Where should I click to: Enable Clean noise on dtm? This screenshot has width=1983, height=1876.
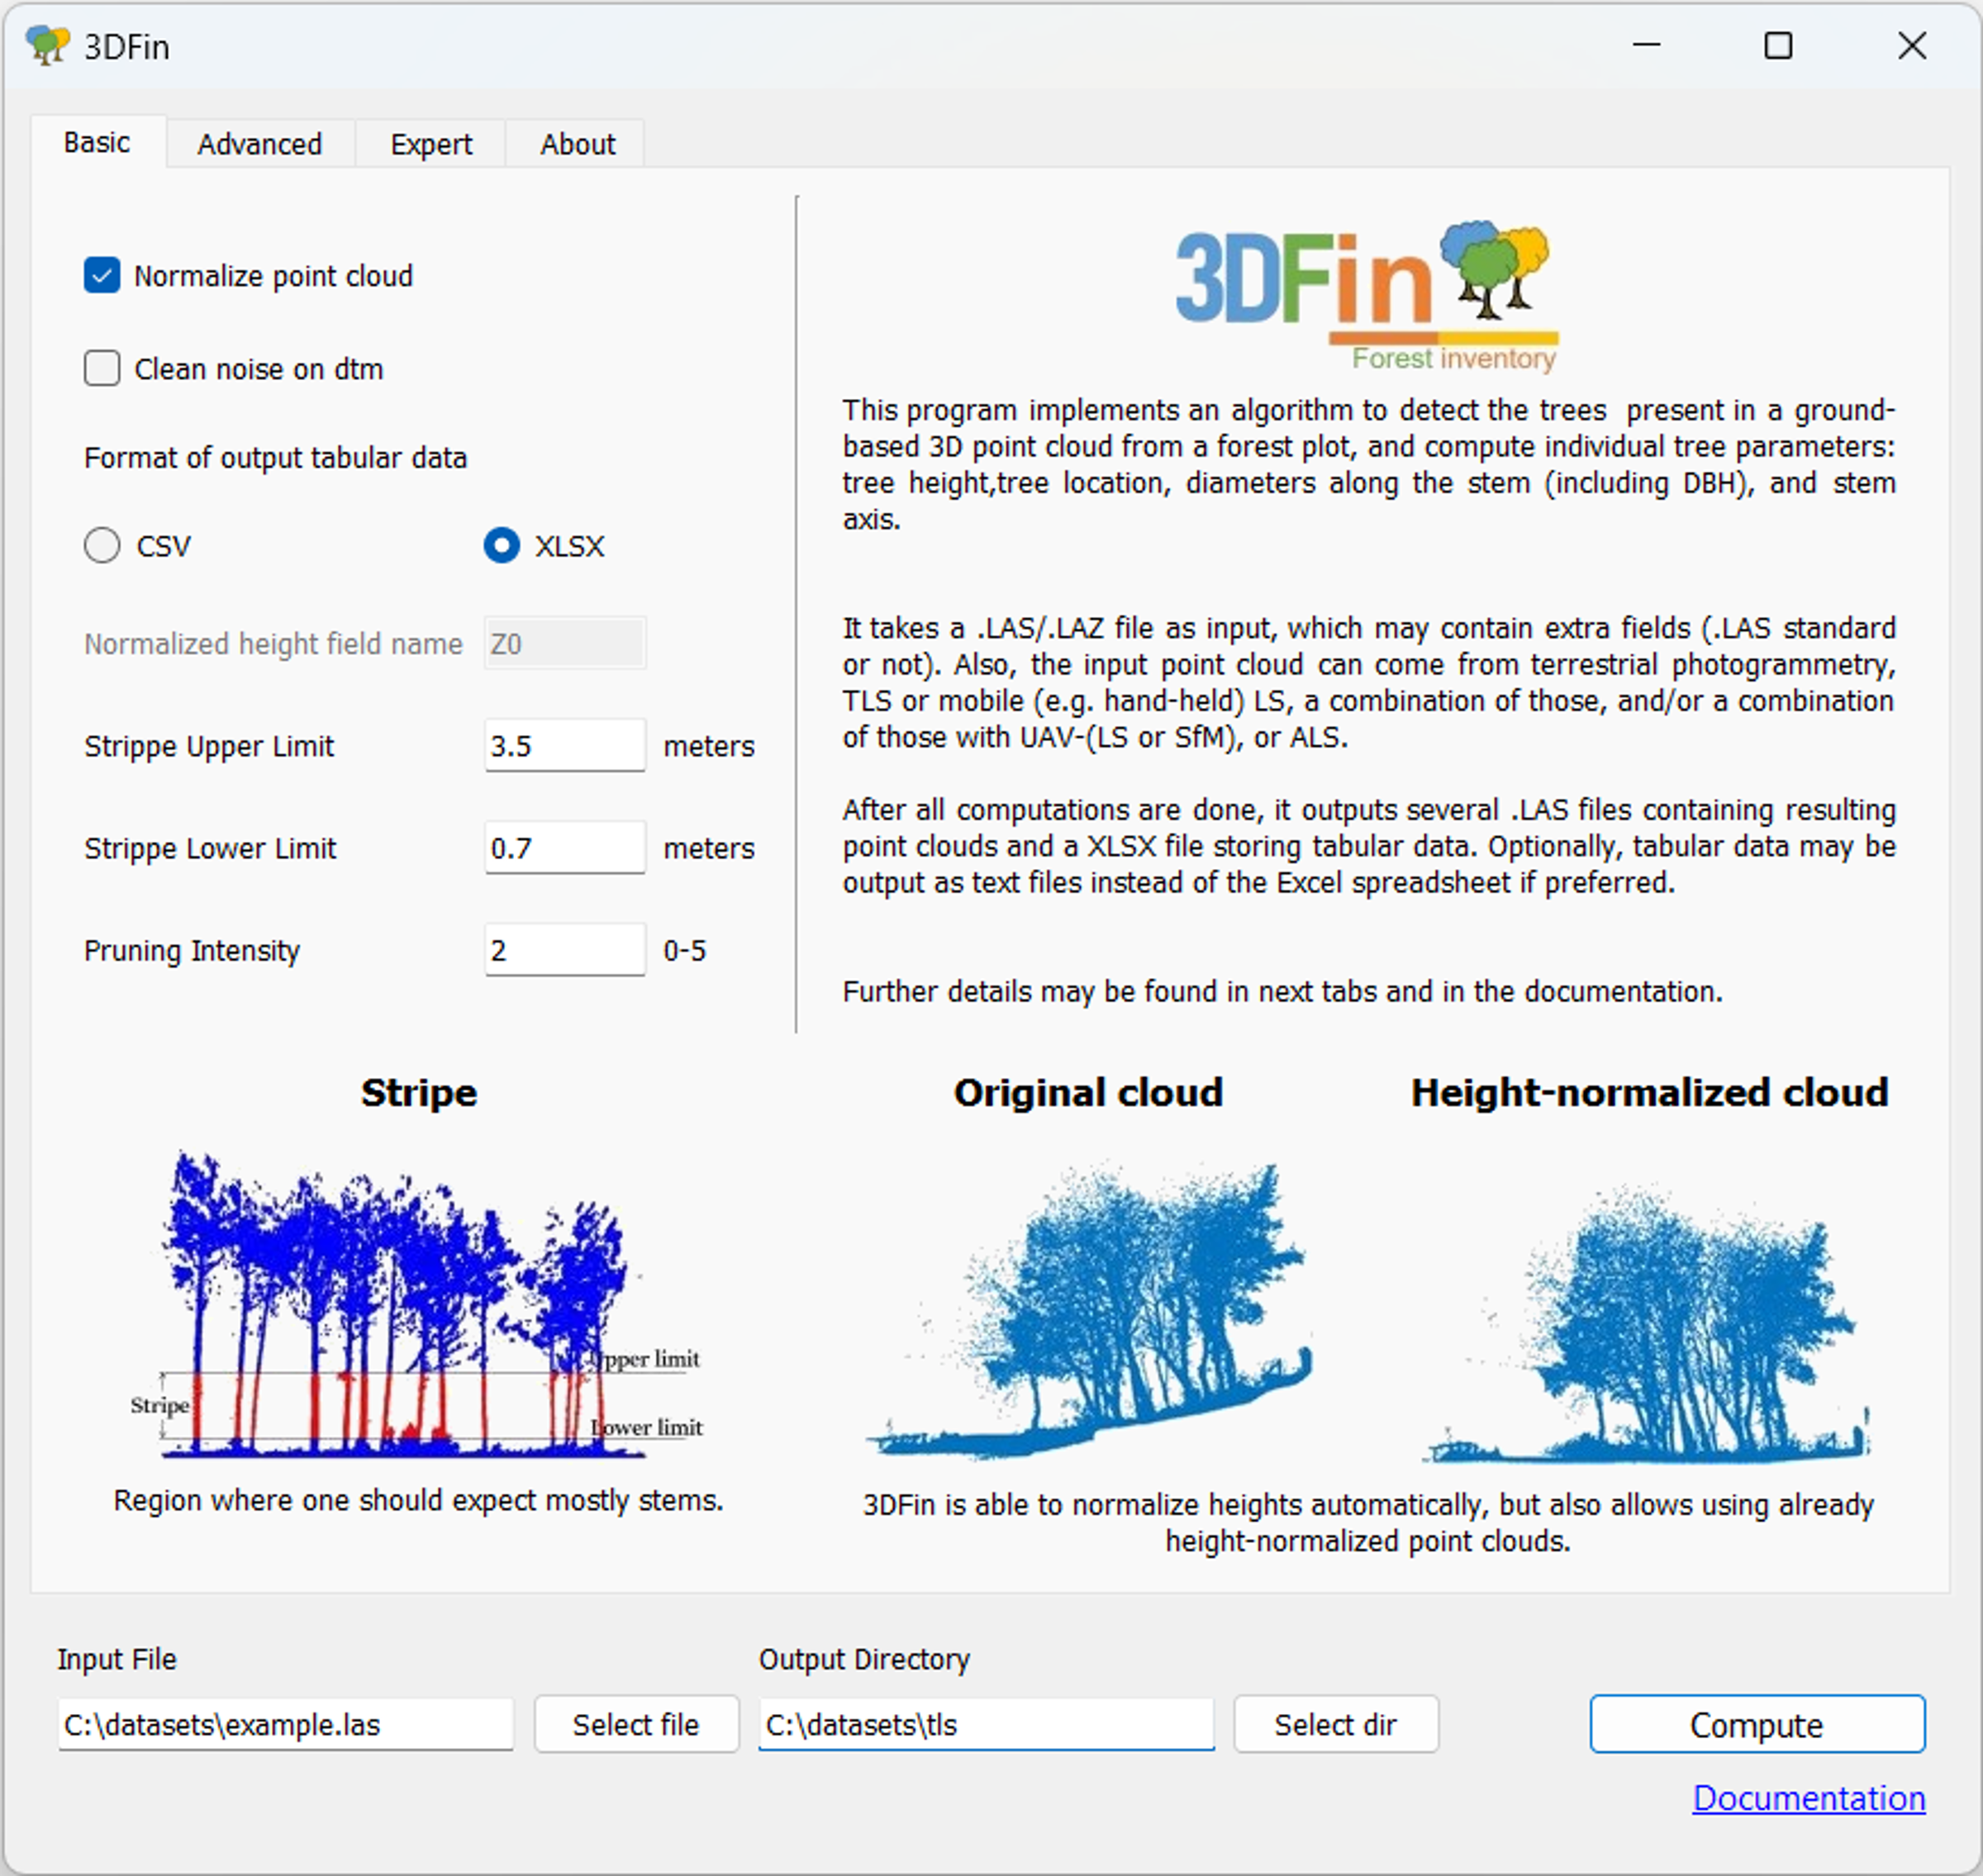(102, 368)
